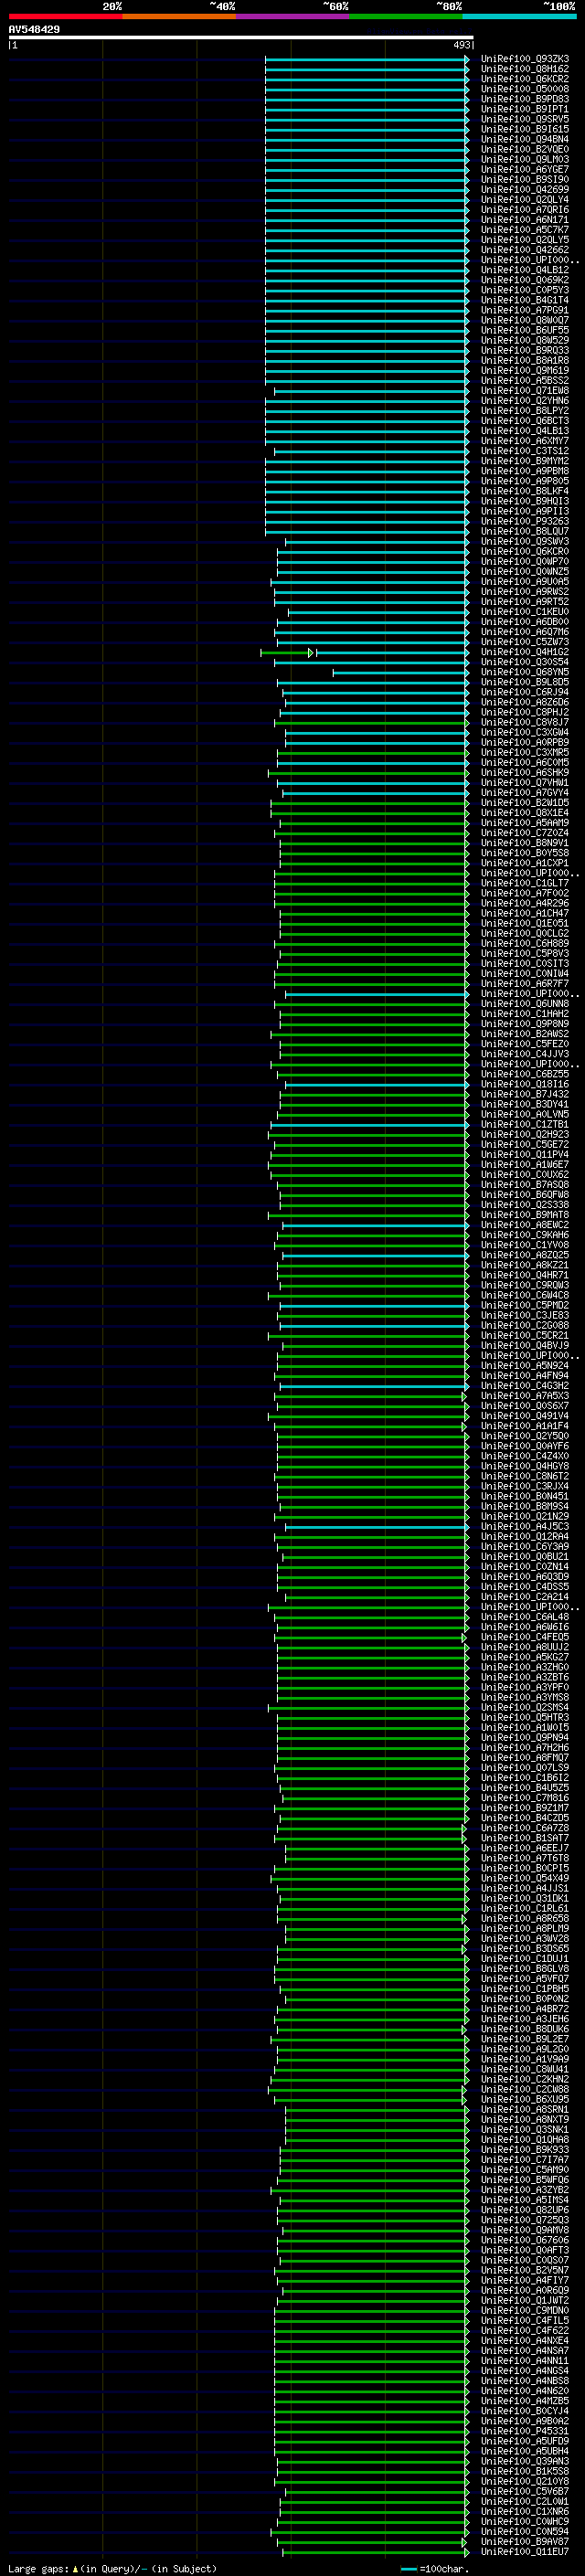
Task: Open hit UniRef100_Q8H162
Action: (x=525, y=69)
